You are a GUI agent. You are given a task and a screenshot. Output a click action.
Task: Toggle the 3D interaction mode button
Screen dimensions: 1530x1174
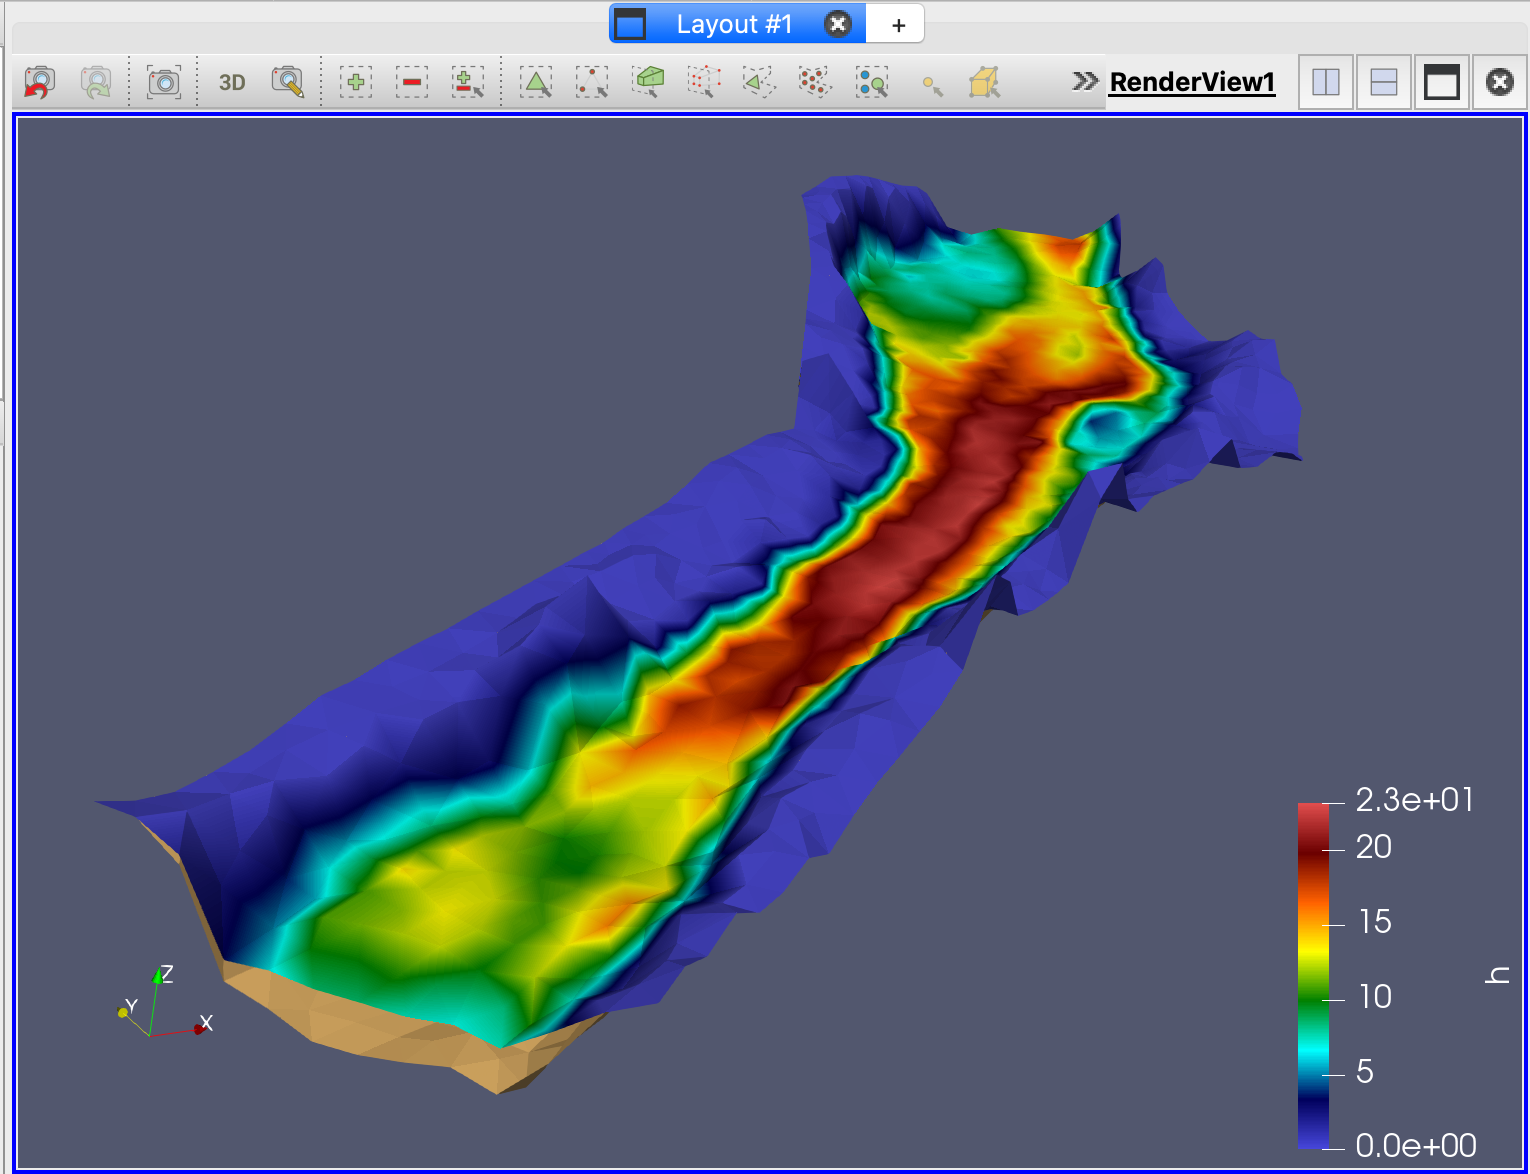click(232, 82)
